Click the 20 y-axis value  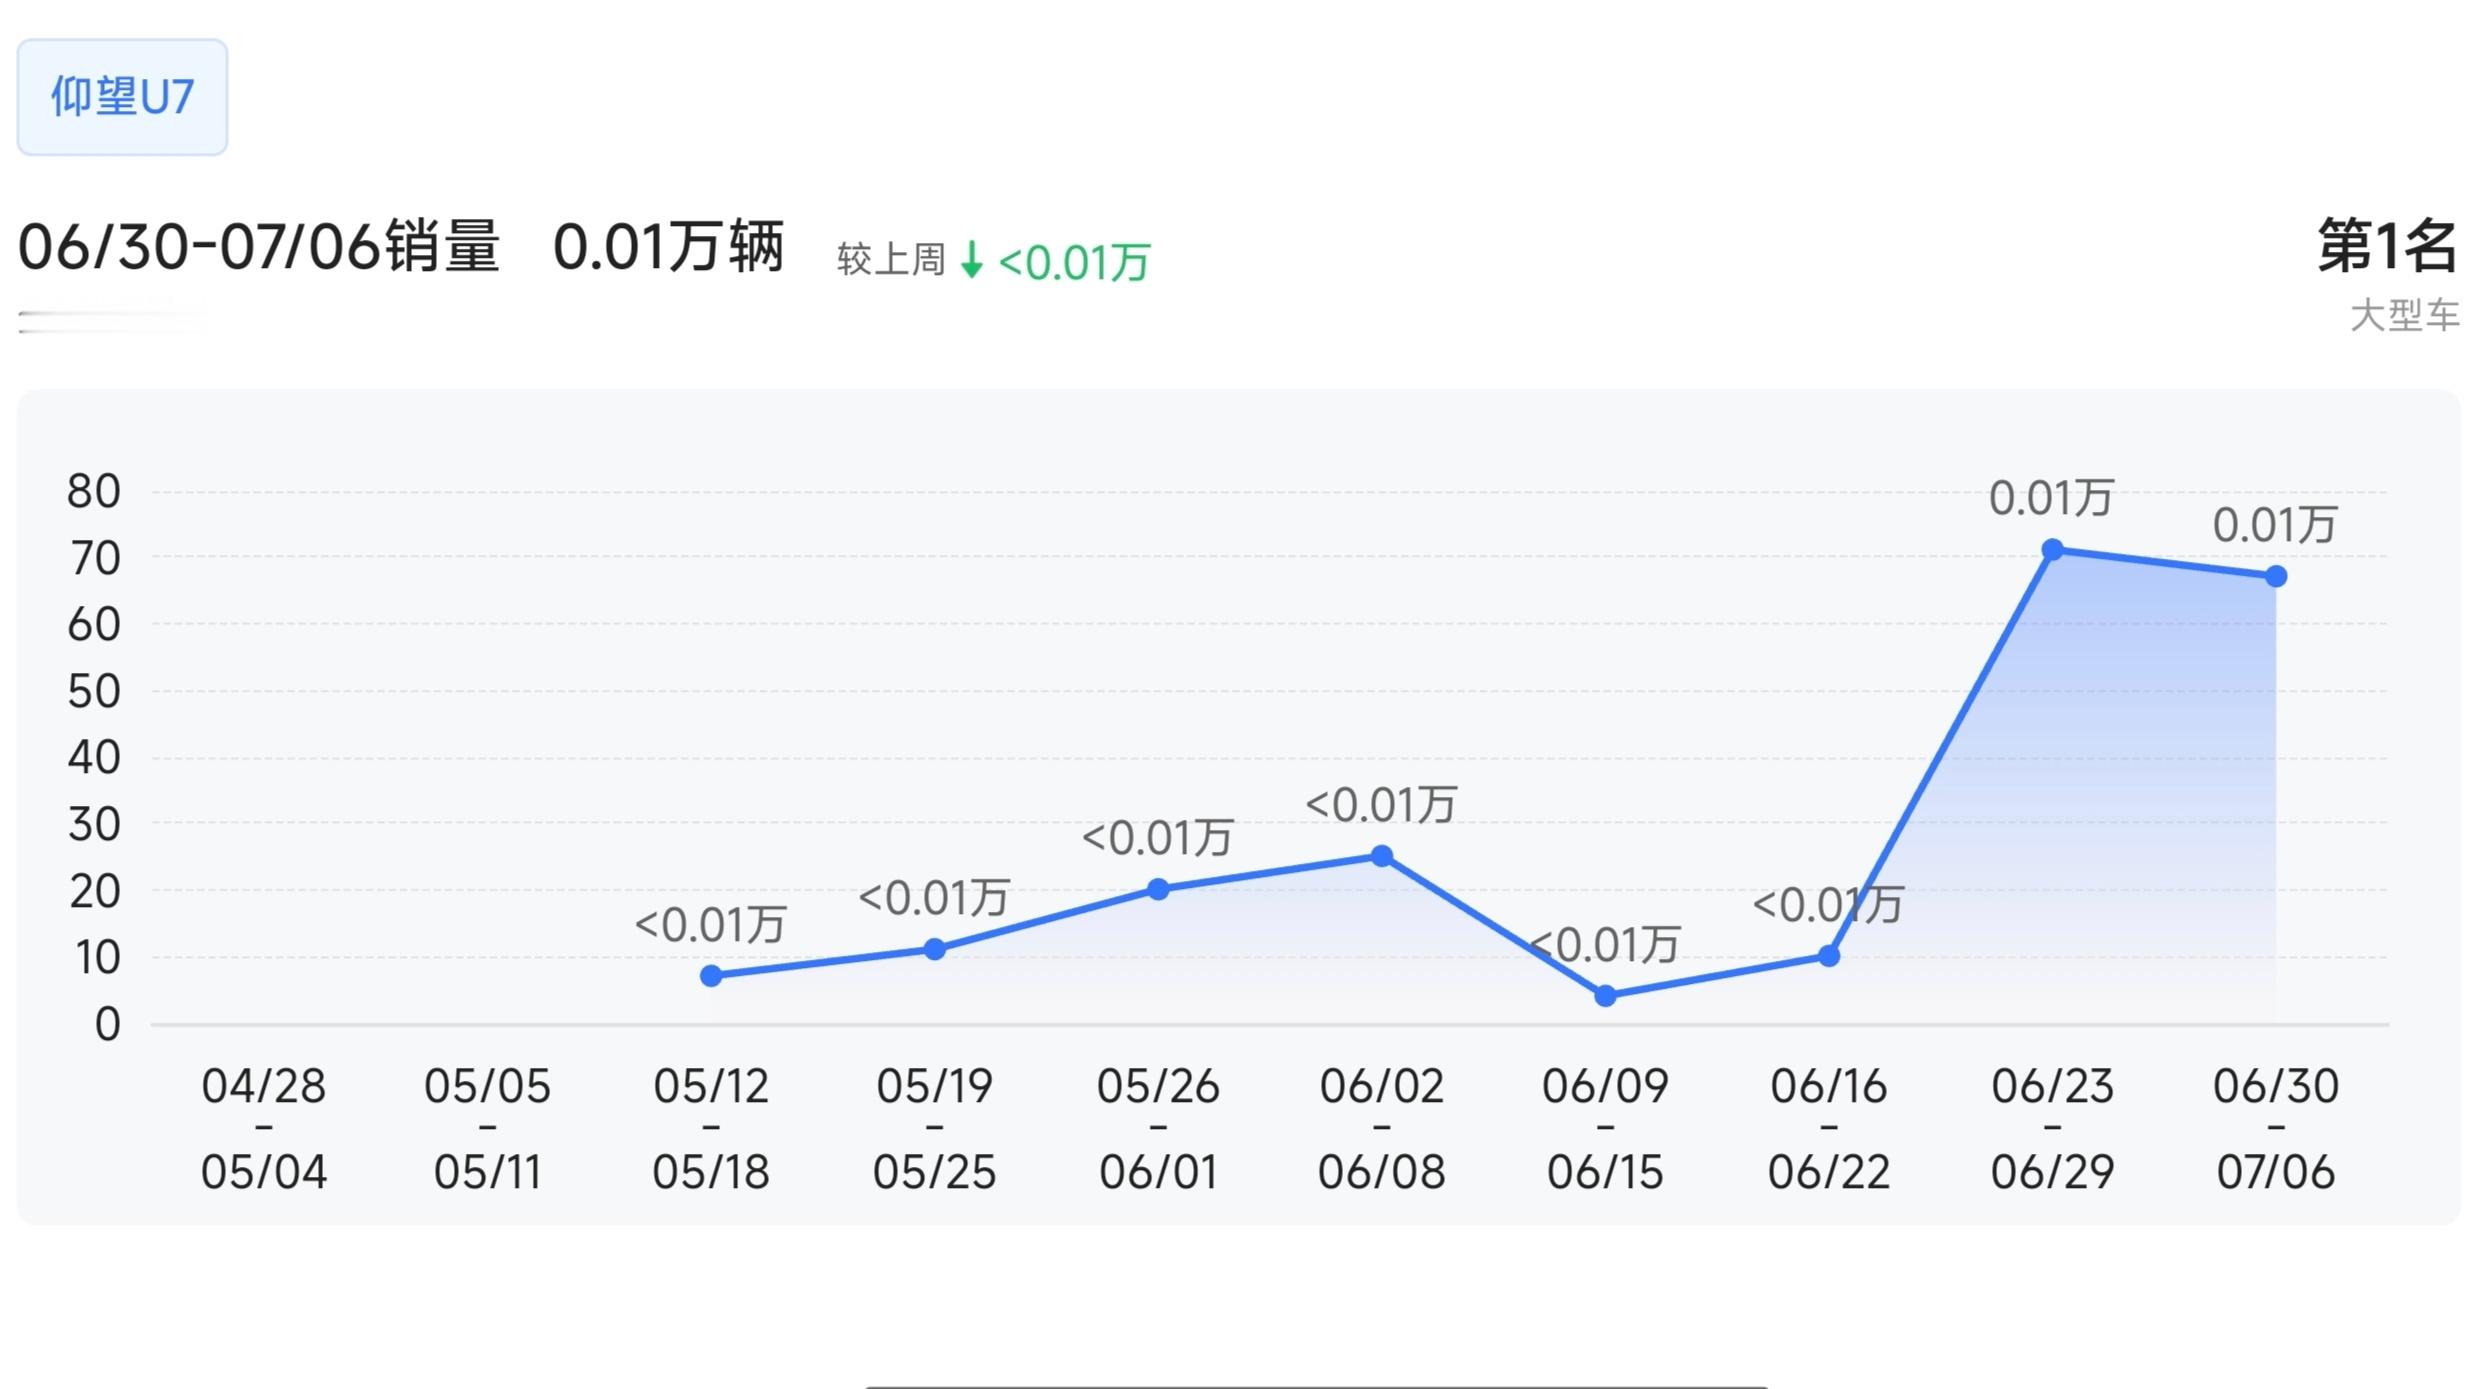tap(94, 892)
